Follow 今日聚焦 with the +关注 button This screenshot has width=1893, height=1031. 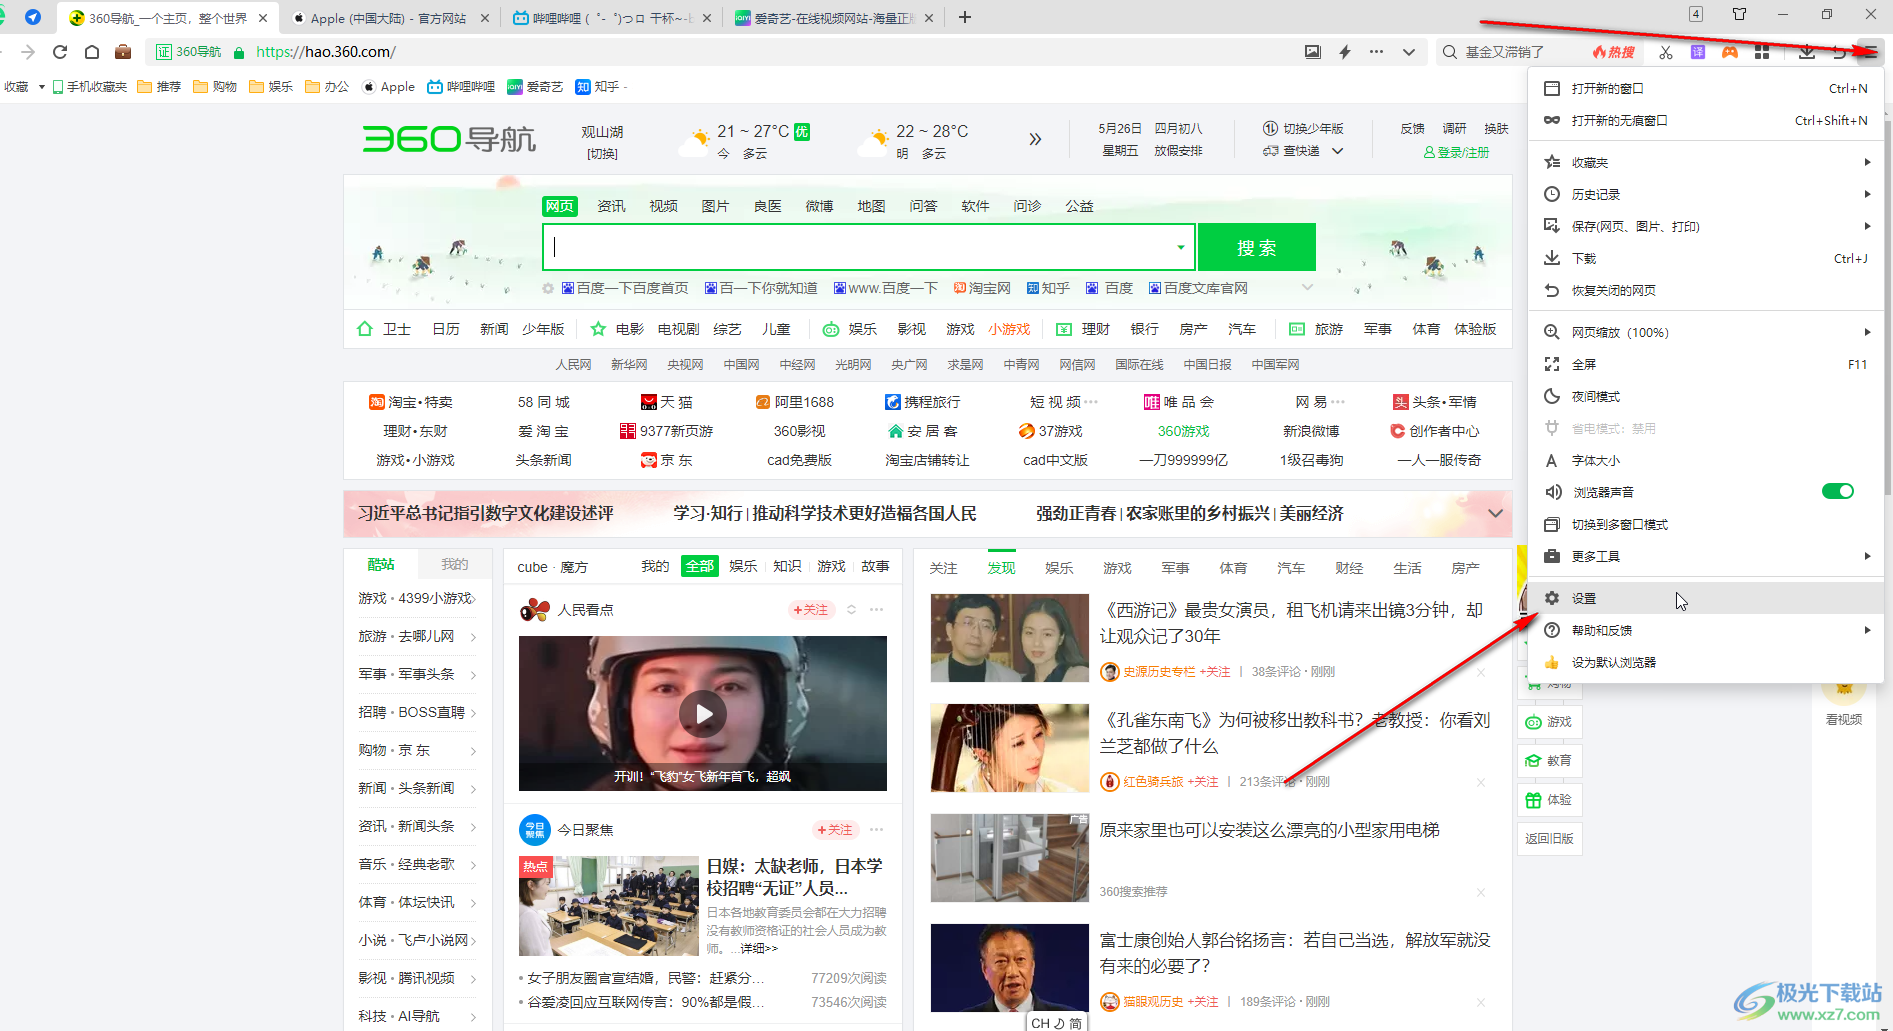click(835, 829)
